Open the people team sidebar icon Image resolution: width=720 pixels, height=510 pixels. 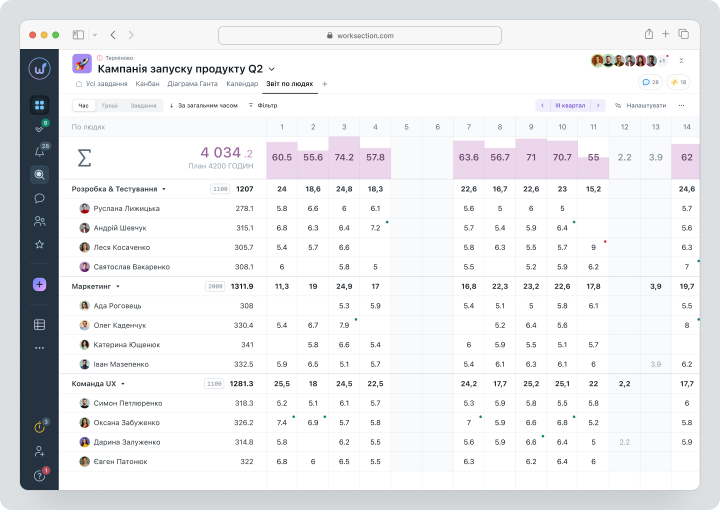(39, 221)
